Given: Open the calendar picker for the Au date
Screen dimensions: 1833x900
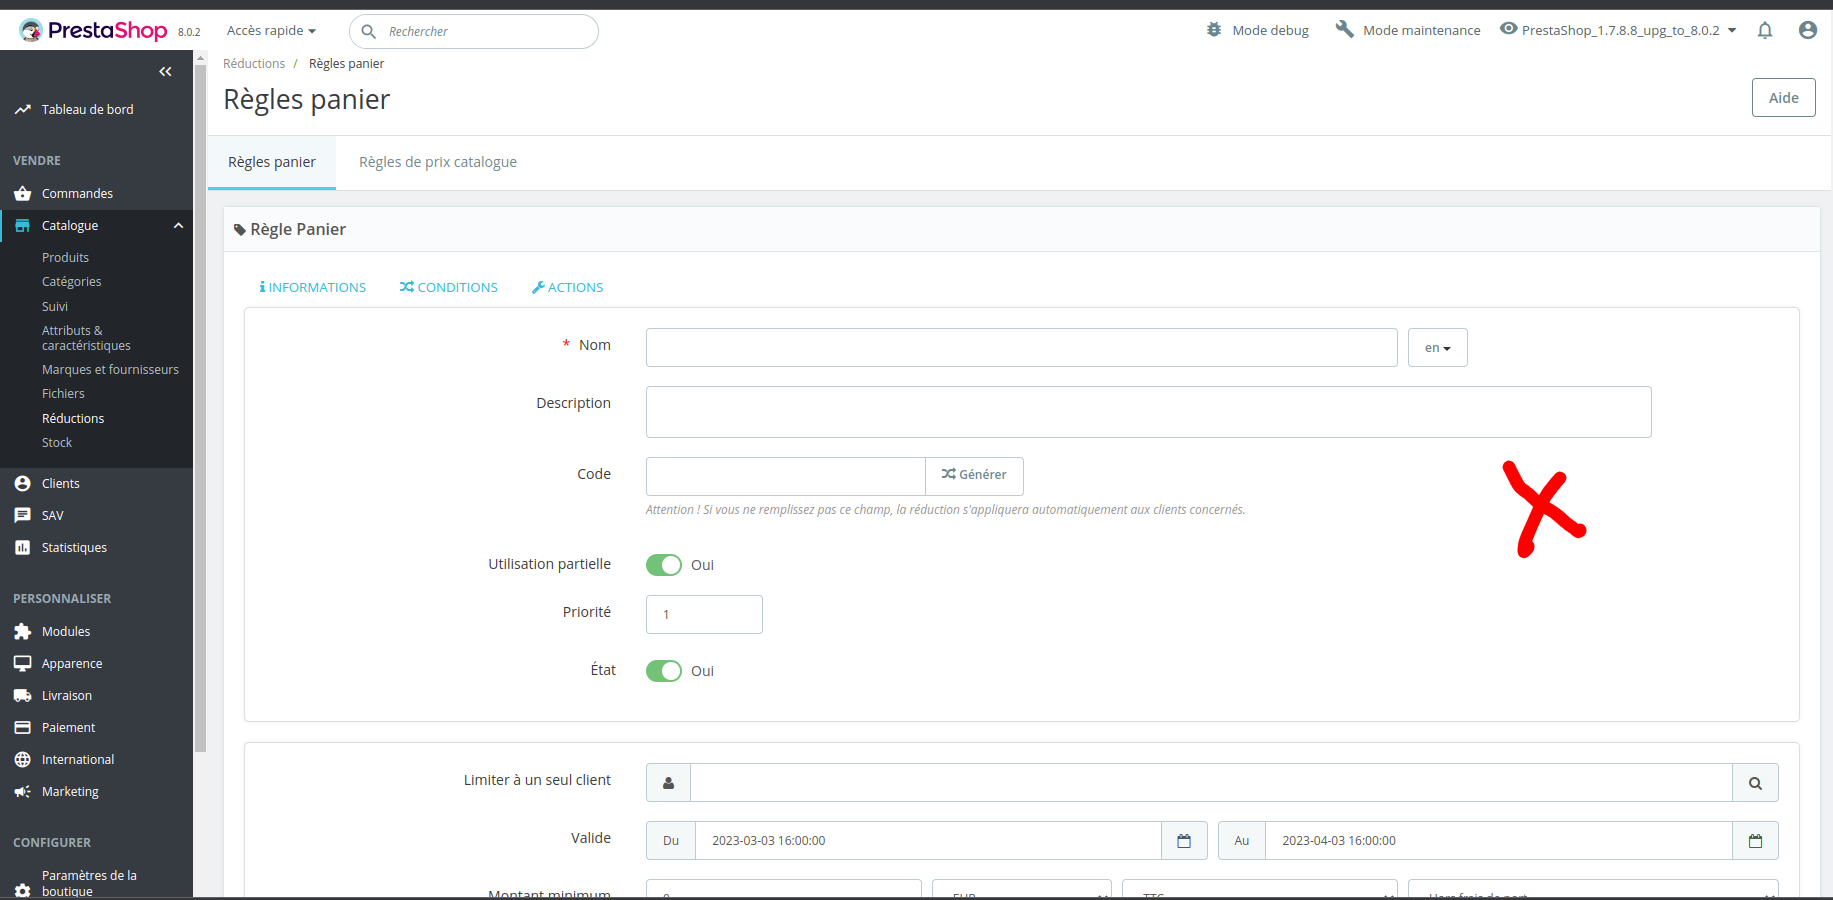Looking at the screenshot, I should point(1756,840).
